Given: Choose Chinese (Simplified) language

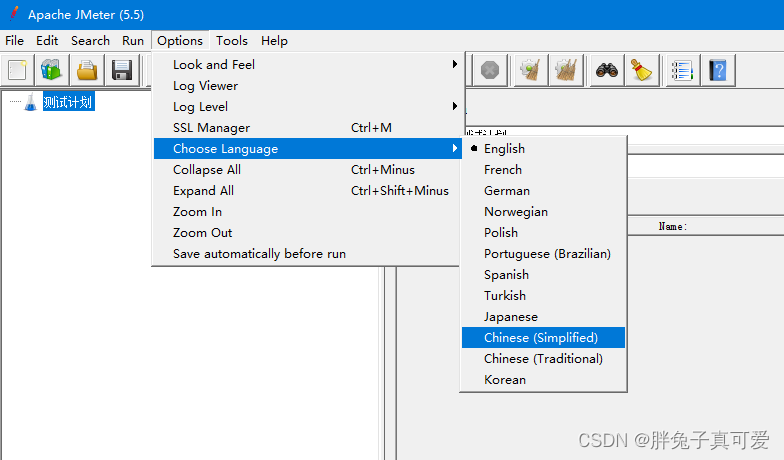Looking at the screenshot, I should 543,338.
